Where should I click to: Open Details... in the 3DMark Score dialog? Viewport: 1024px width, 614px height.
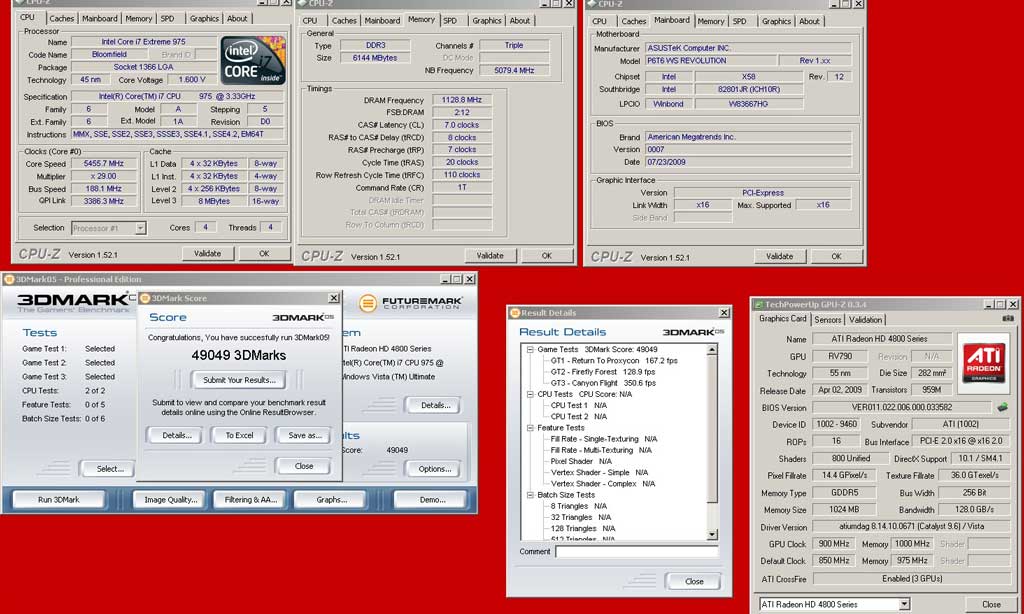coord(176,435)
